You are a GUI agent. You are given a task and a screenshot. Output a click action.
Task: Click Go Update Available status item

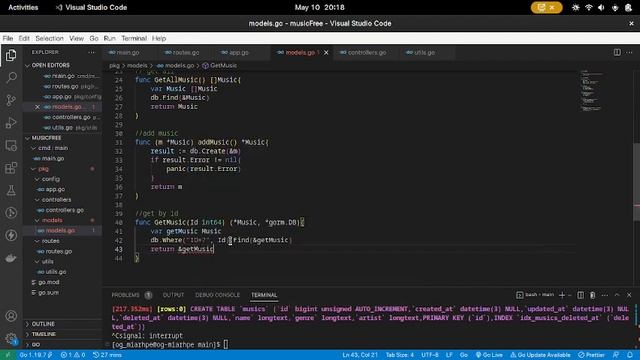point(540,355)
